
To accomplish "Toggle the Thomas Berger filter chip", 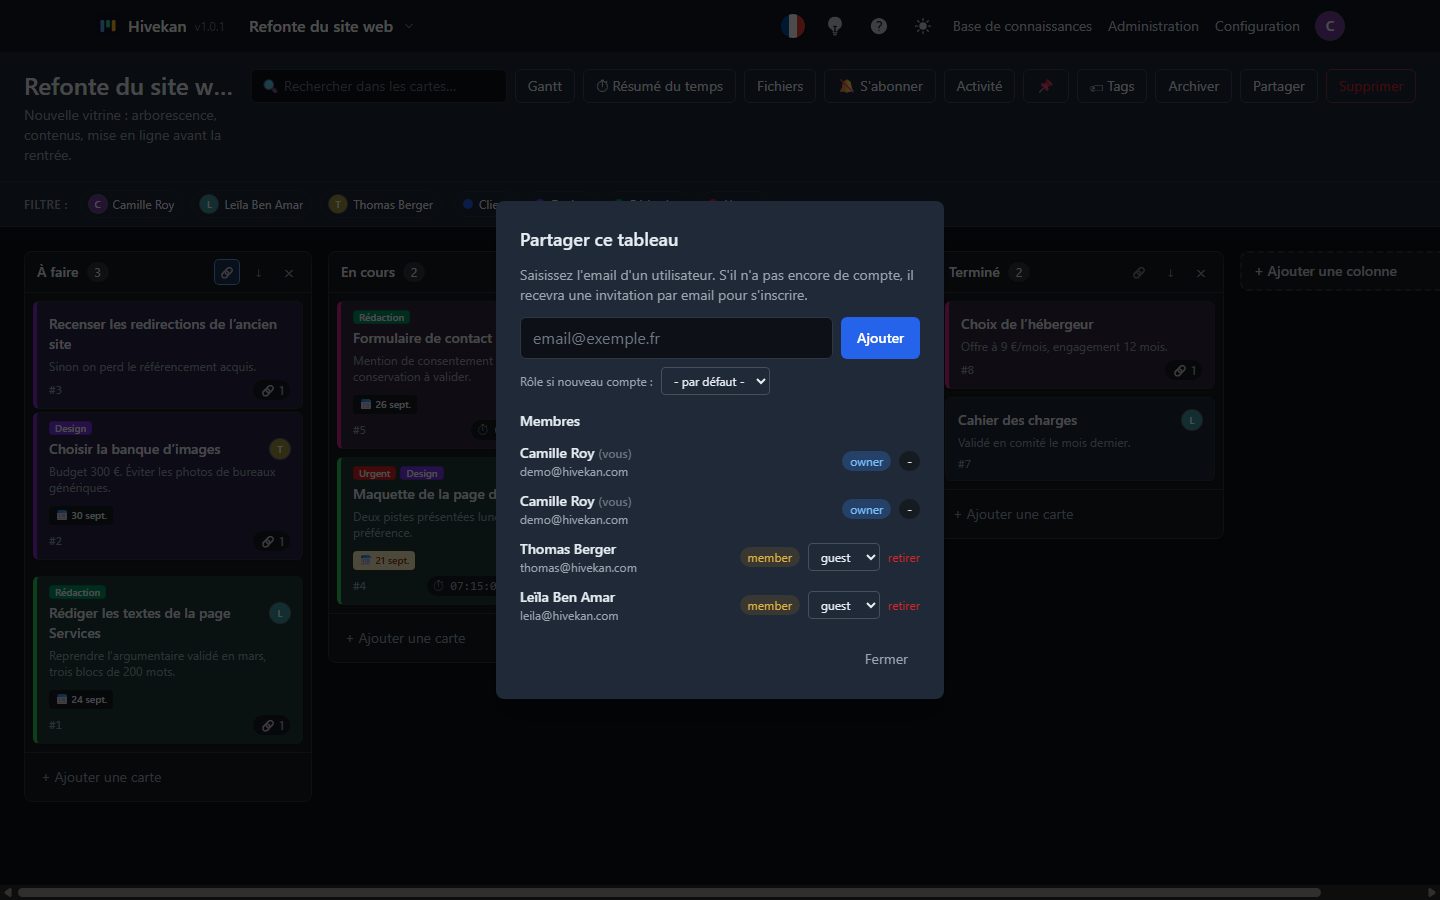I will click(382, 204).
